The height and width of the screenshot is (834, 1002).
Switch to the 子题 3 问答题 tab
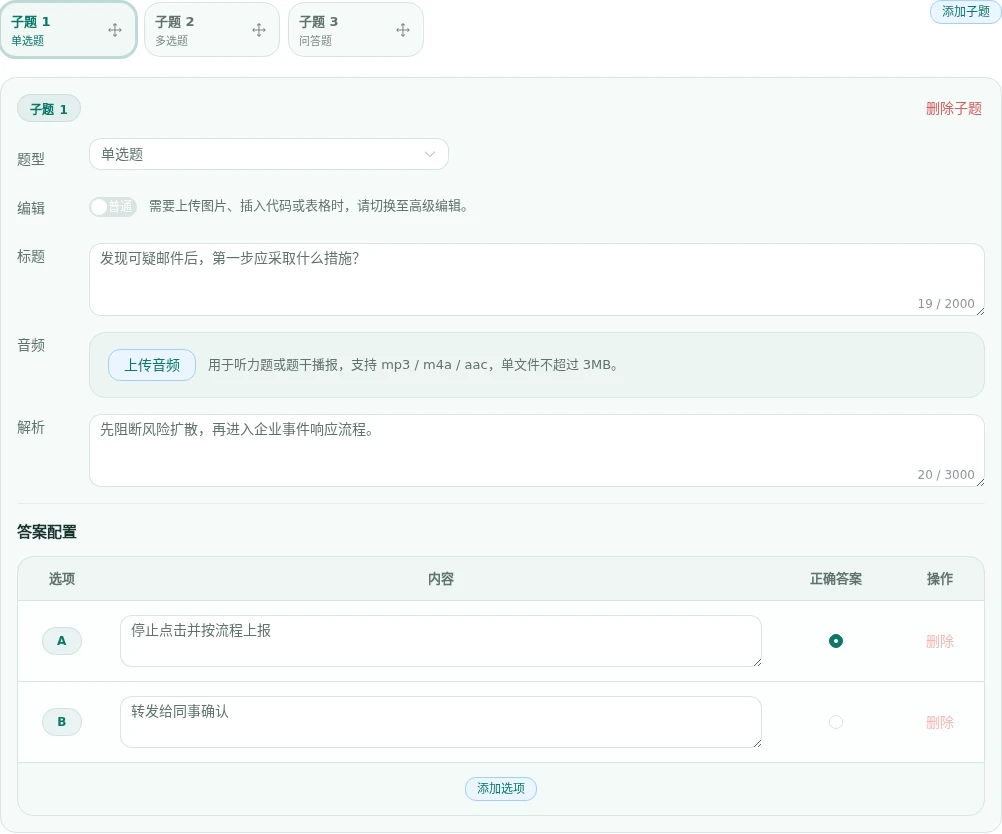click(x=356, y=30)
